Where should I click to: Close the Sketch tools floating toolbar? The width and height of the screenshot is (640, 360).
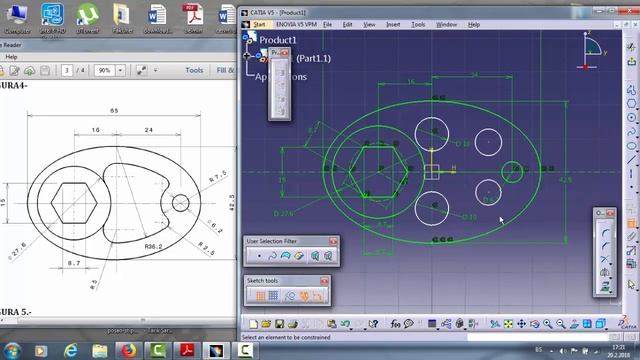[324, 280]
